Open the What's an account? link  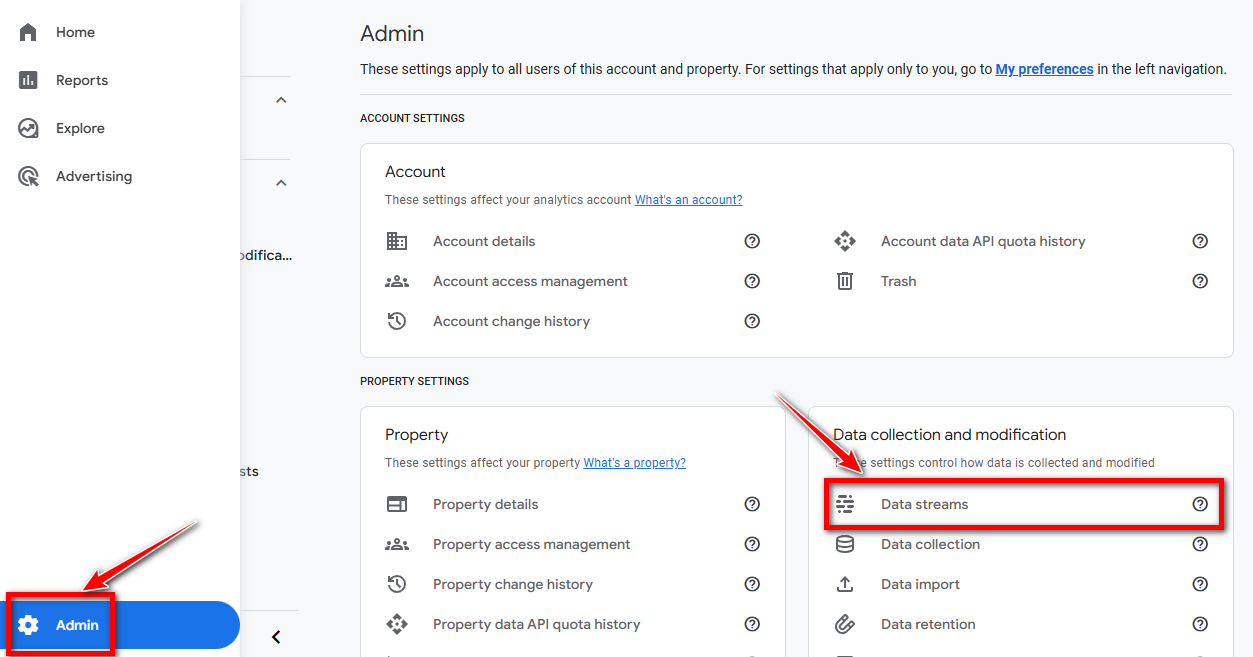688,200
